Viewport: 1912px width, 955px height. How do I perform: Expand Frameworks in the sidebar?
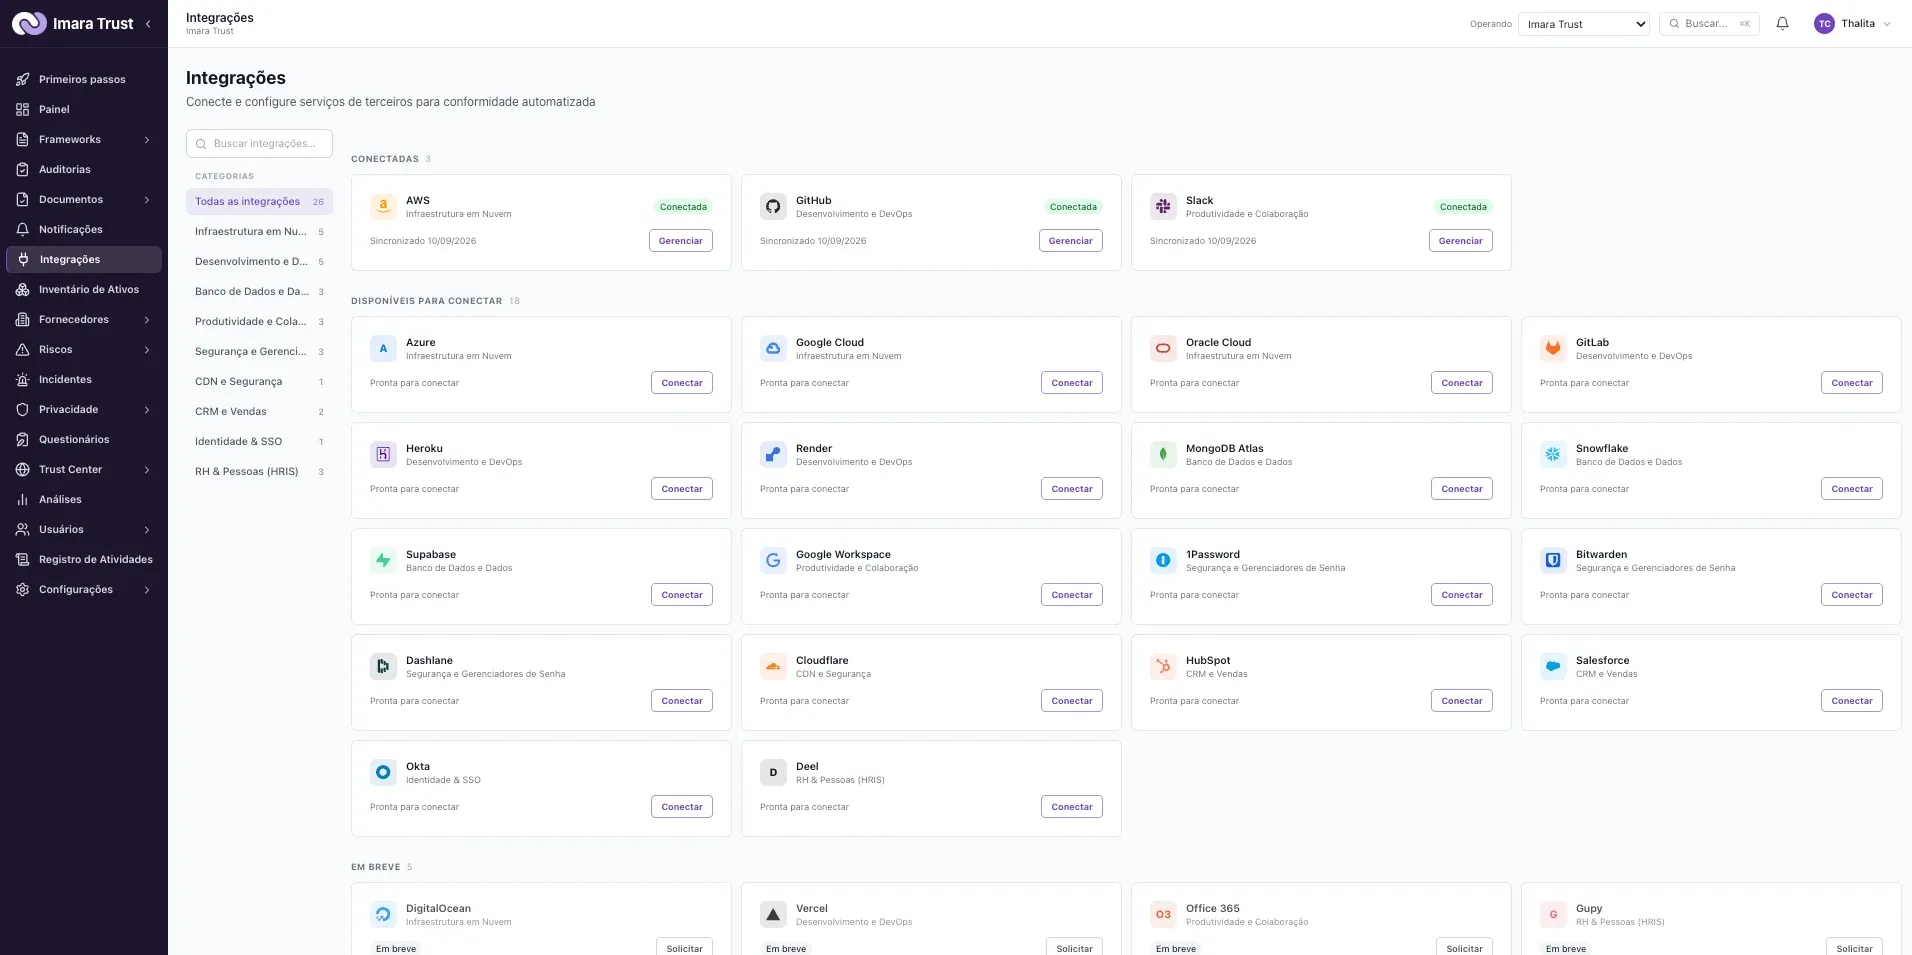pyautogui.click(x=84, y=140)
